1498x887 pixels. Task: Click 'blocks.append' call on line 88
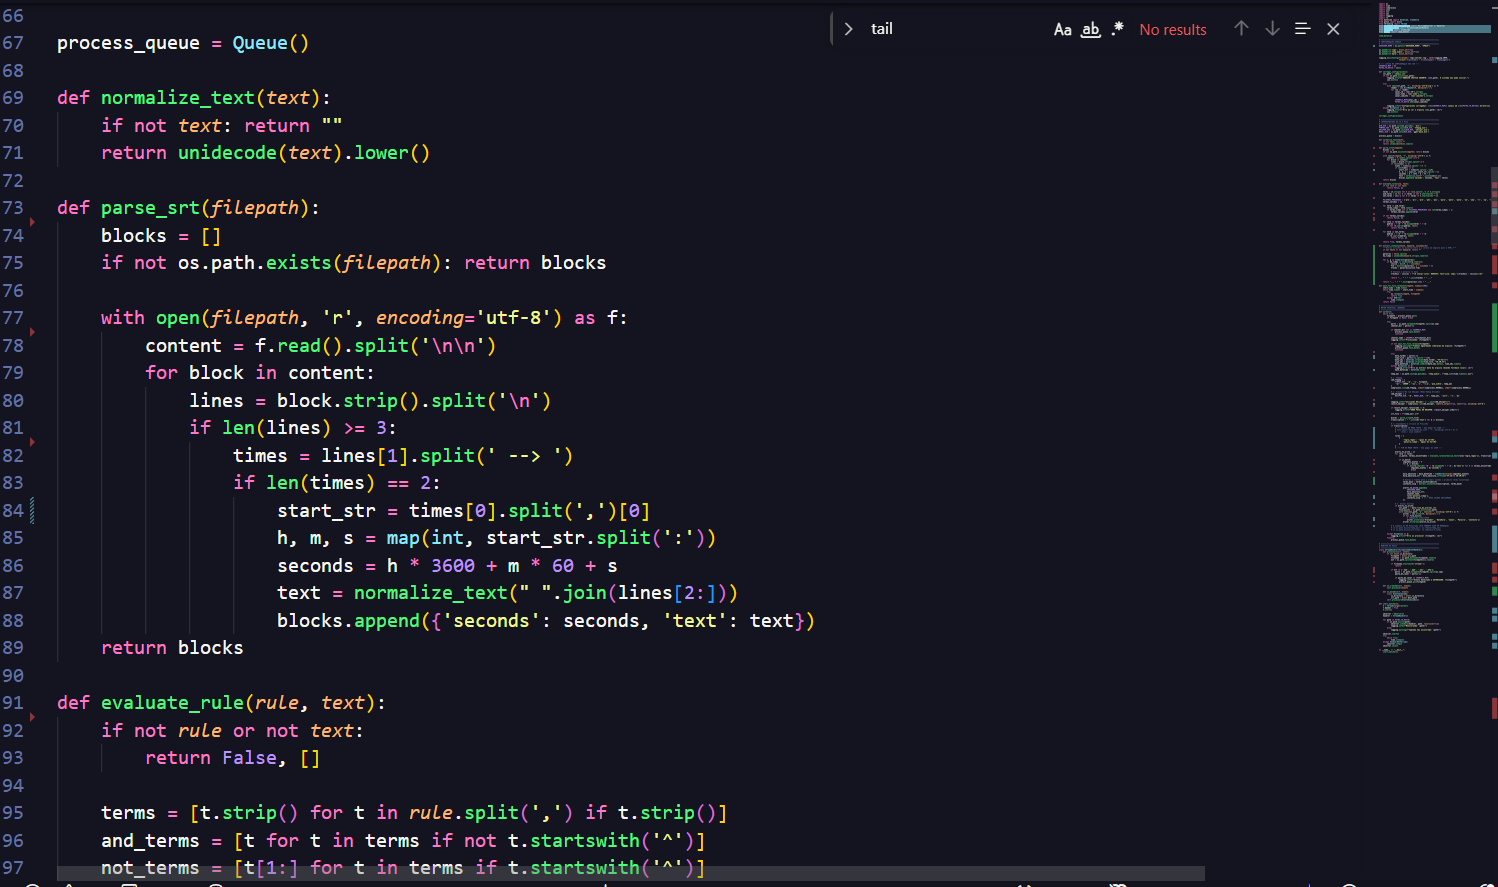(x=348, y=621)
